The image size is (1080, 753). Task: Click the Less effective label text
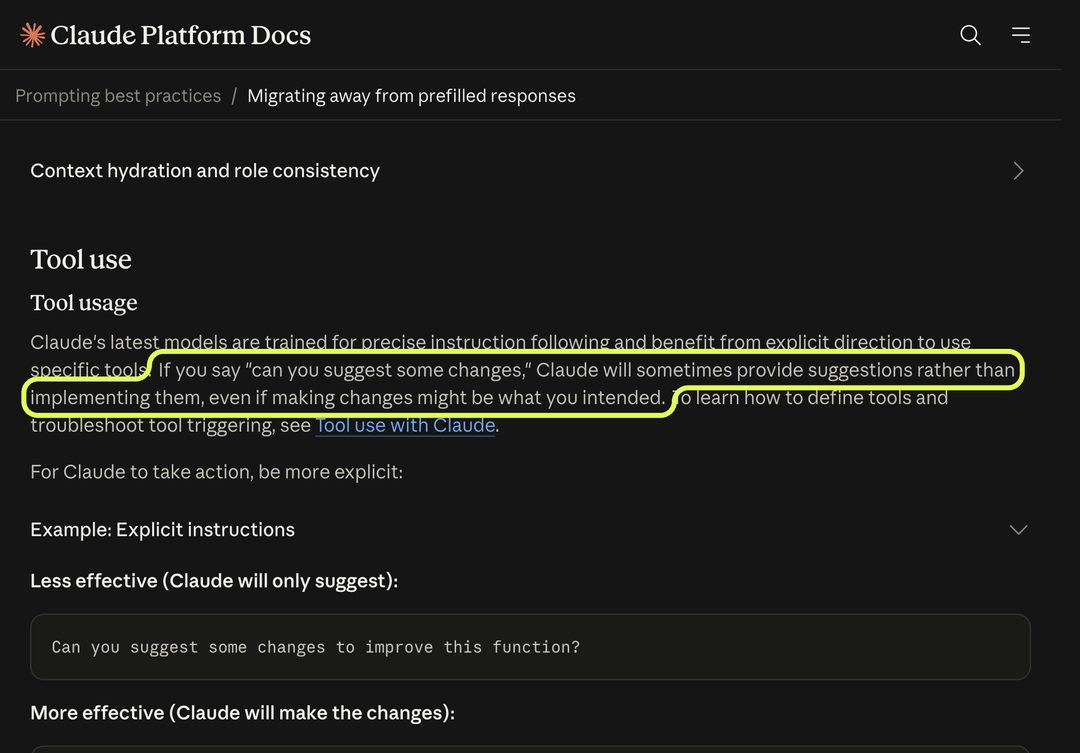click(x=214, y=581)
